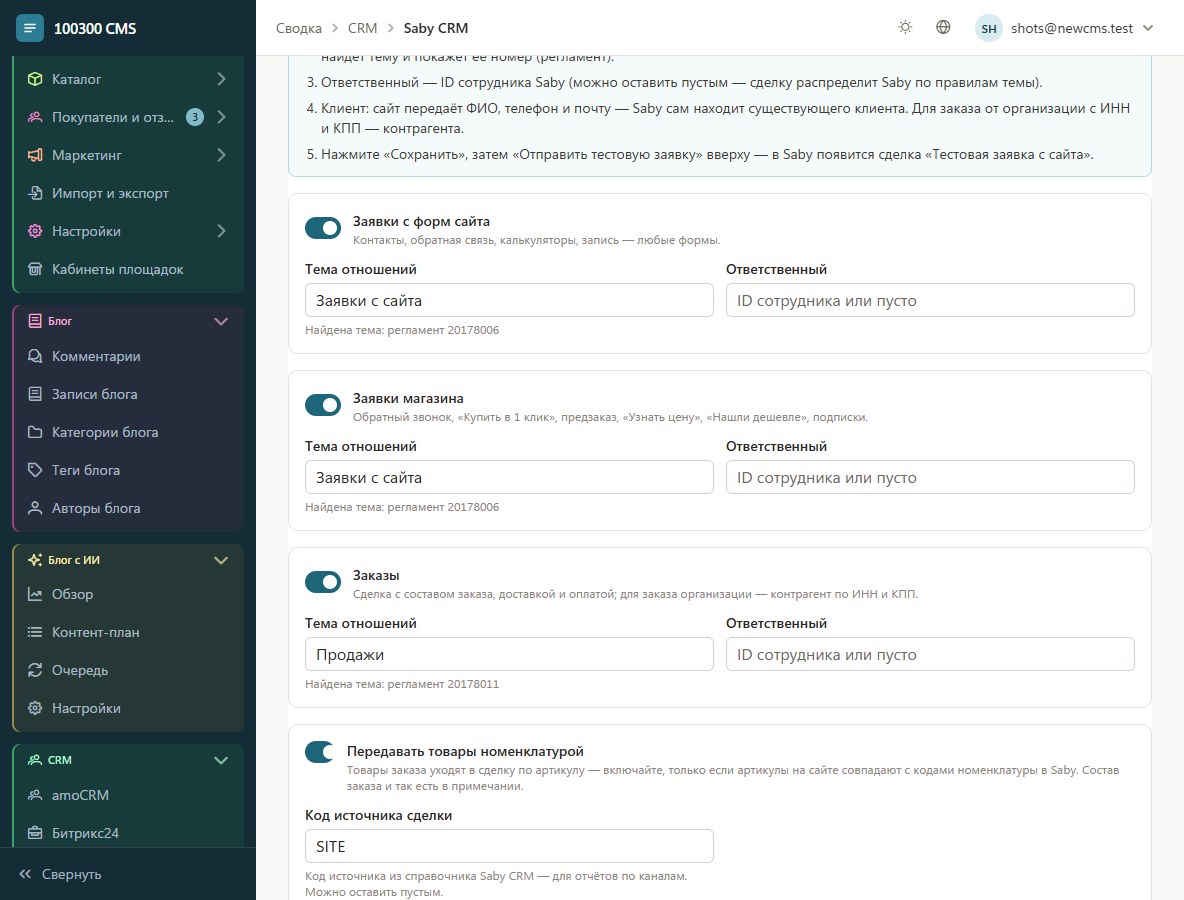This screenshot has height=900, width=1184.
Task: Click the Обзор chart icon
Action: tap(35, 594)
